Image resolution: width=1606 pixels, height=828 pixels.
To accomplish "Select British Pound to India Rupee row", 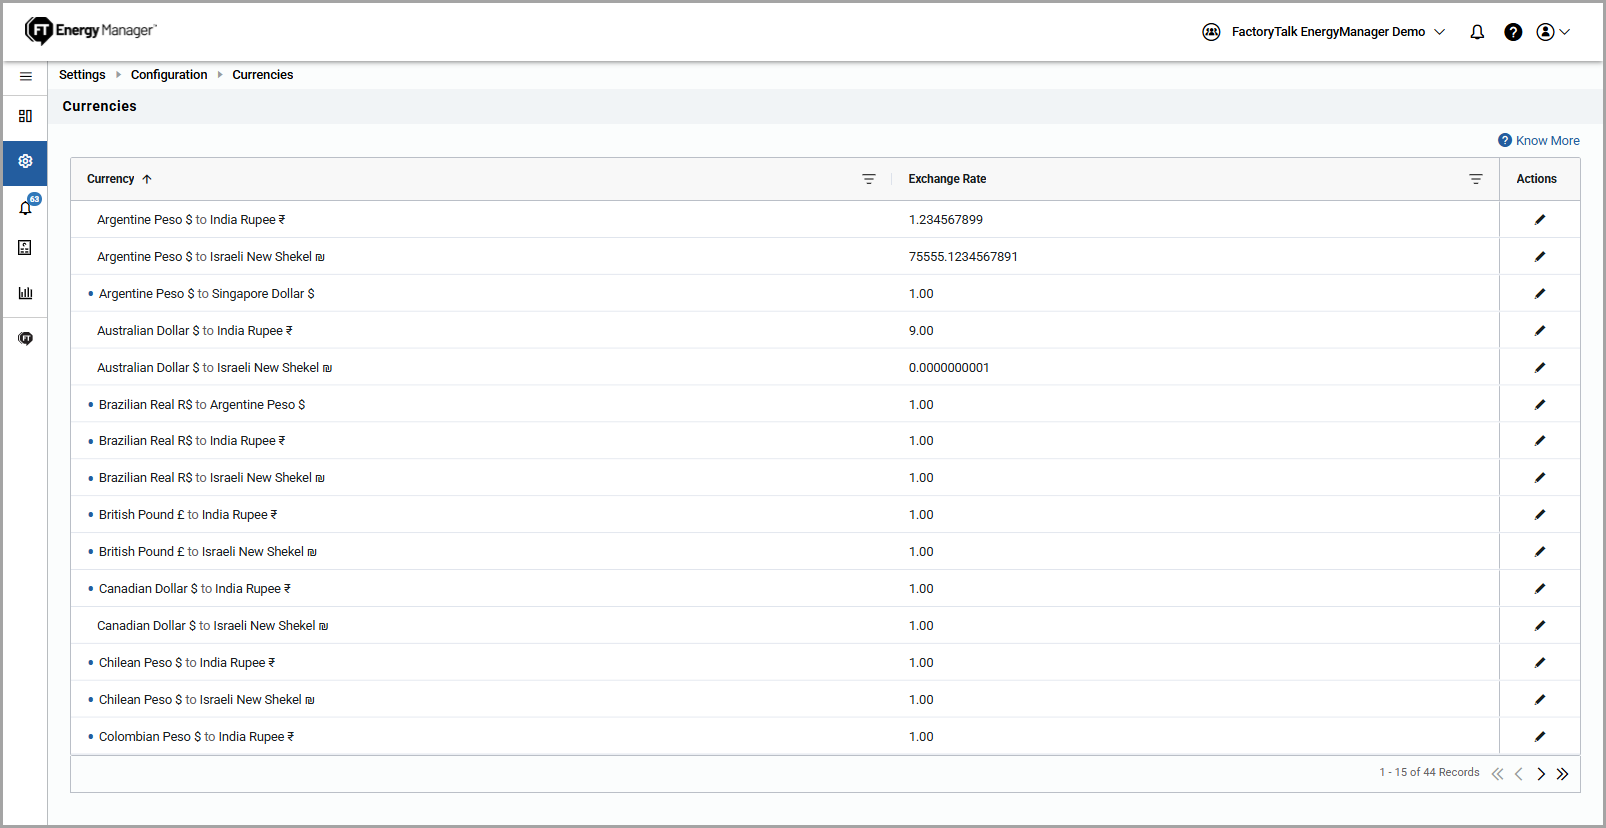I will (825, 515).
